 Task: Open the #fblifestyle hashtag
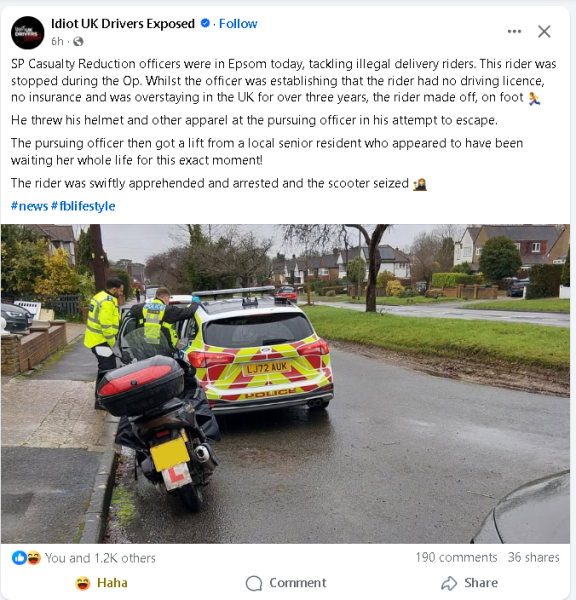click(x=83, y=206)
